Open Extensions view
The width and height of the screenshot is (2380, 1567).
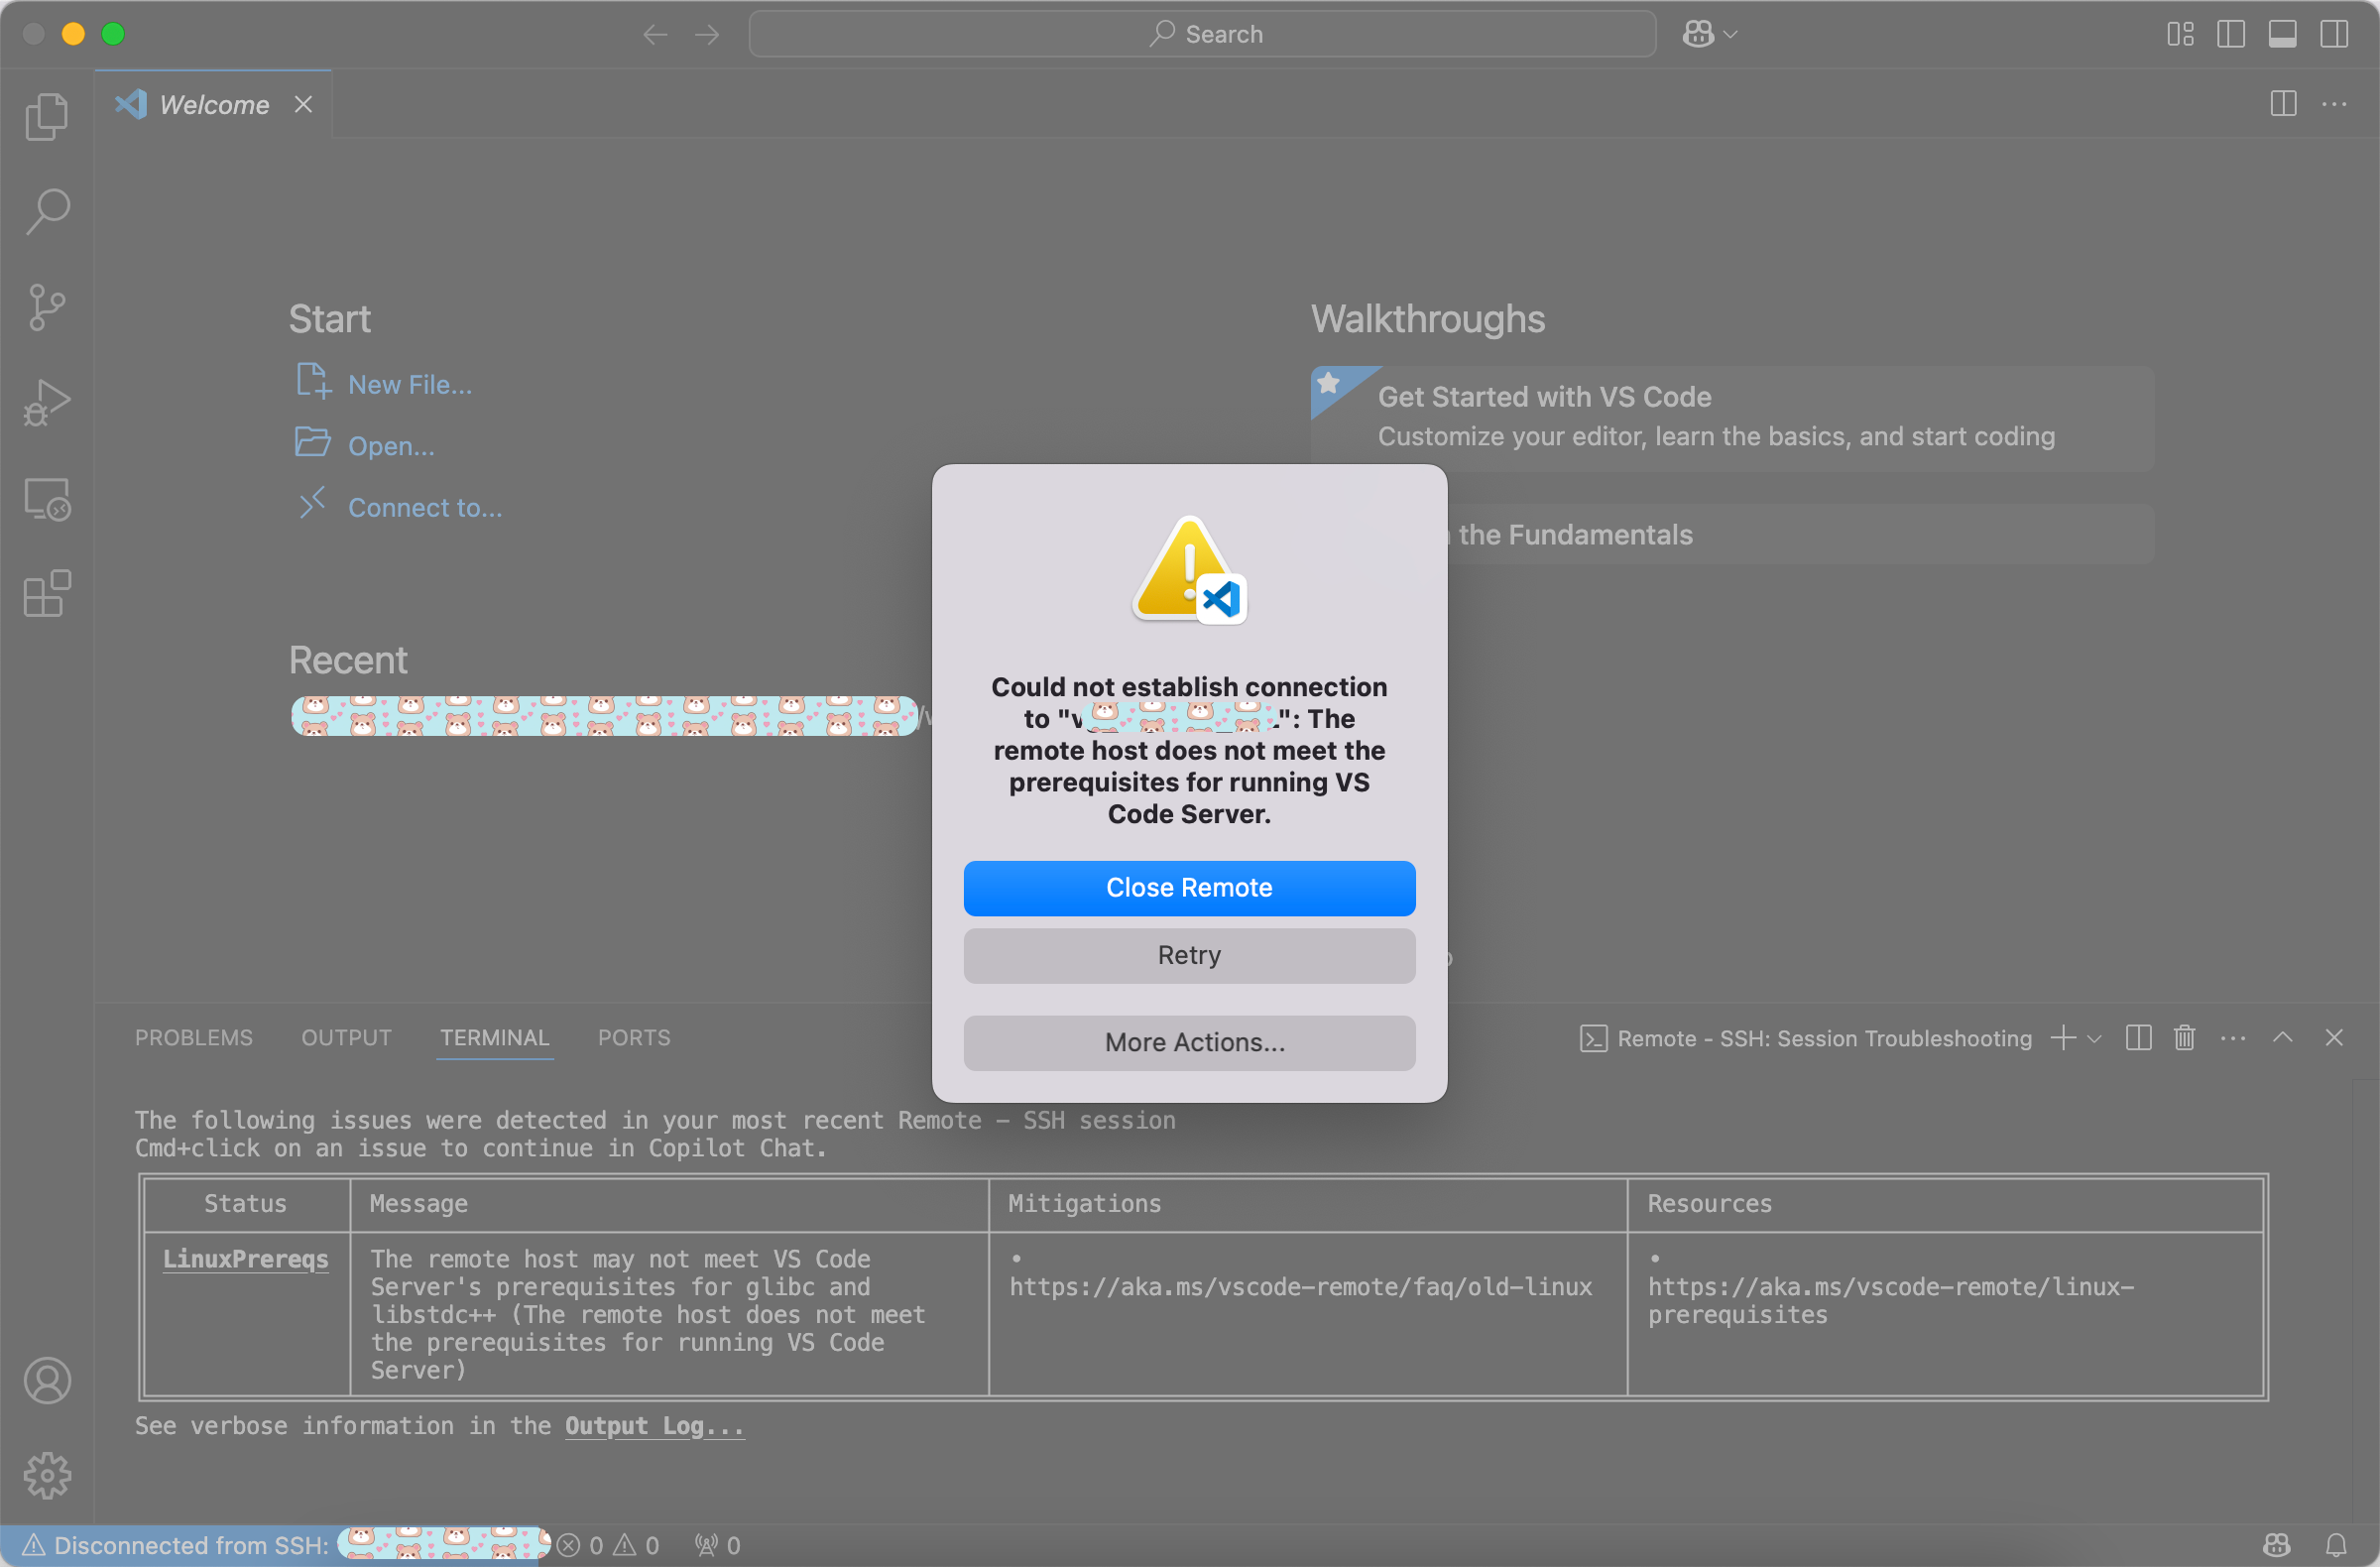(47, 594)
